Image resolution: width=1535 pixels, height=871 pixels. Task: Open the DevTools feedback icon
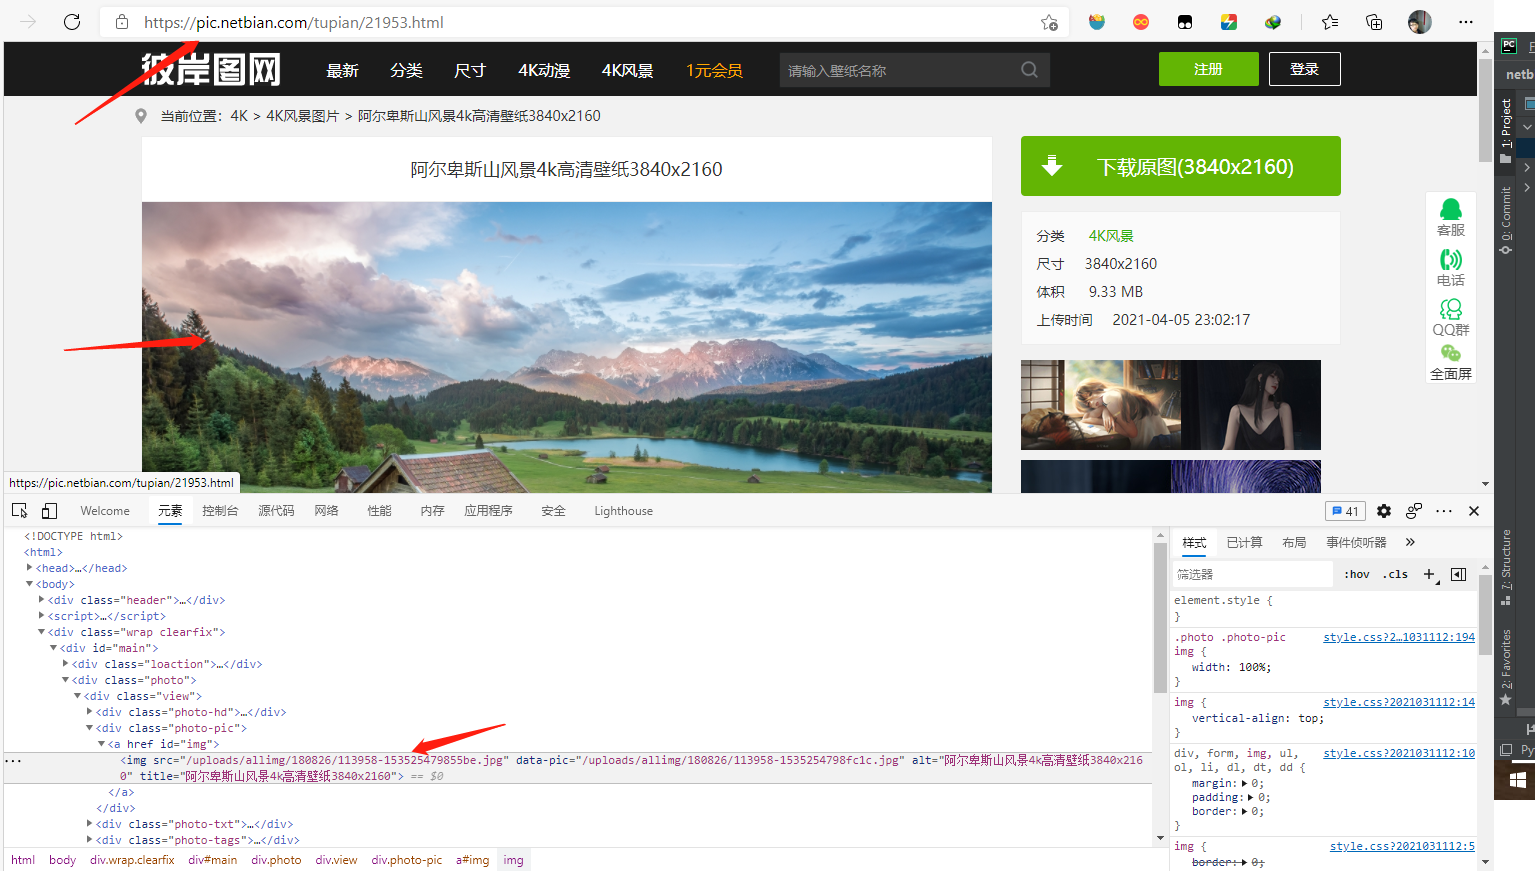(x=1414, y=511)
